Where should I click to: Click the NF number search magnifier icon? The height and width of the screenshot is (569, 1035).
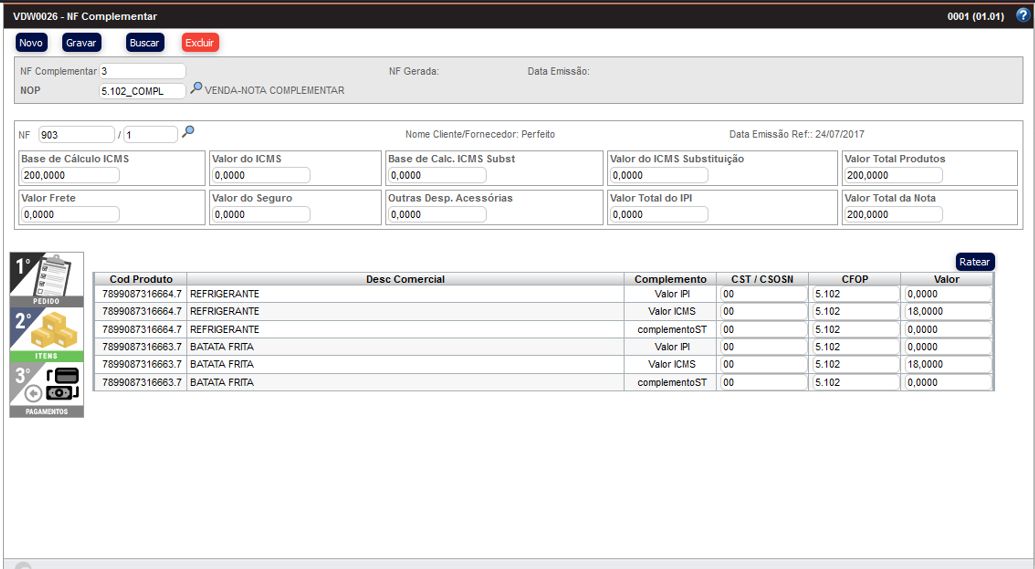pyautogui.click(x=188, y=132)
